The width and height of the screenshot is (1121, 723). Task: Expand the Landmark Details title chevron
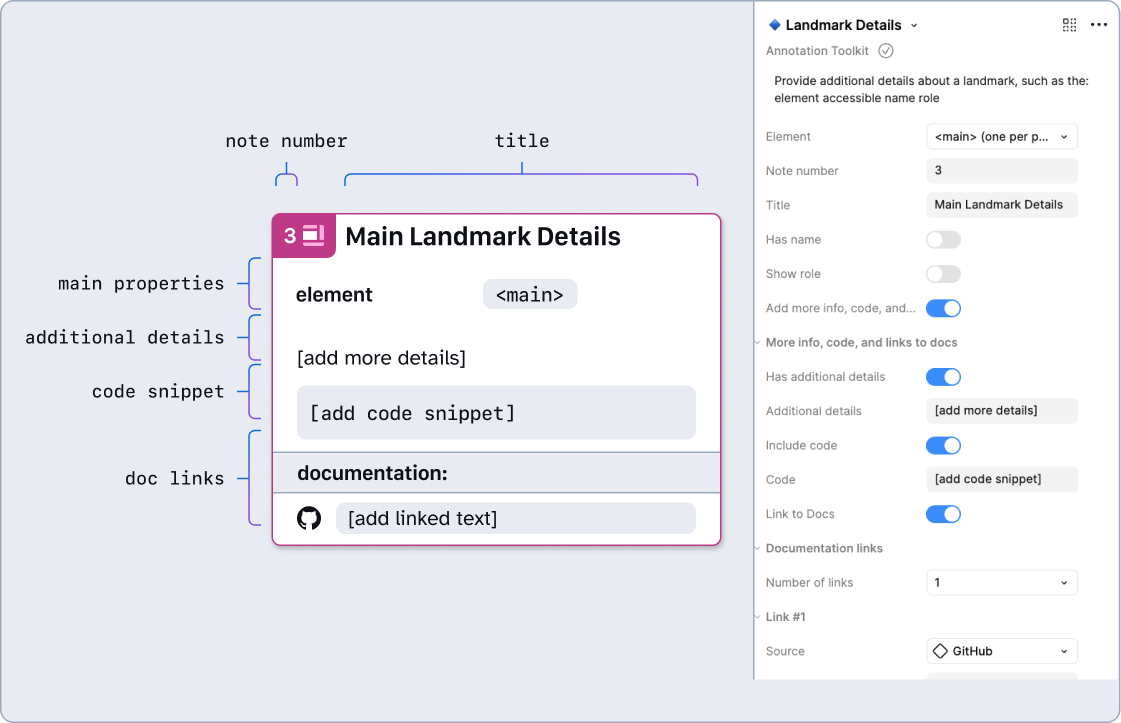click(x=914, y=26)
